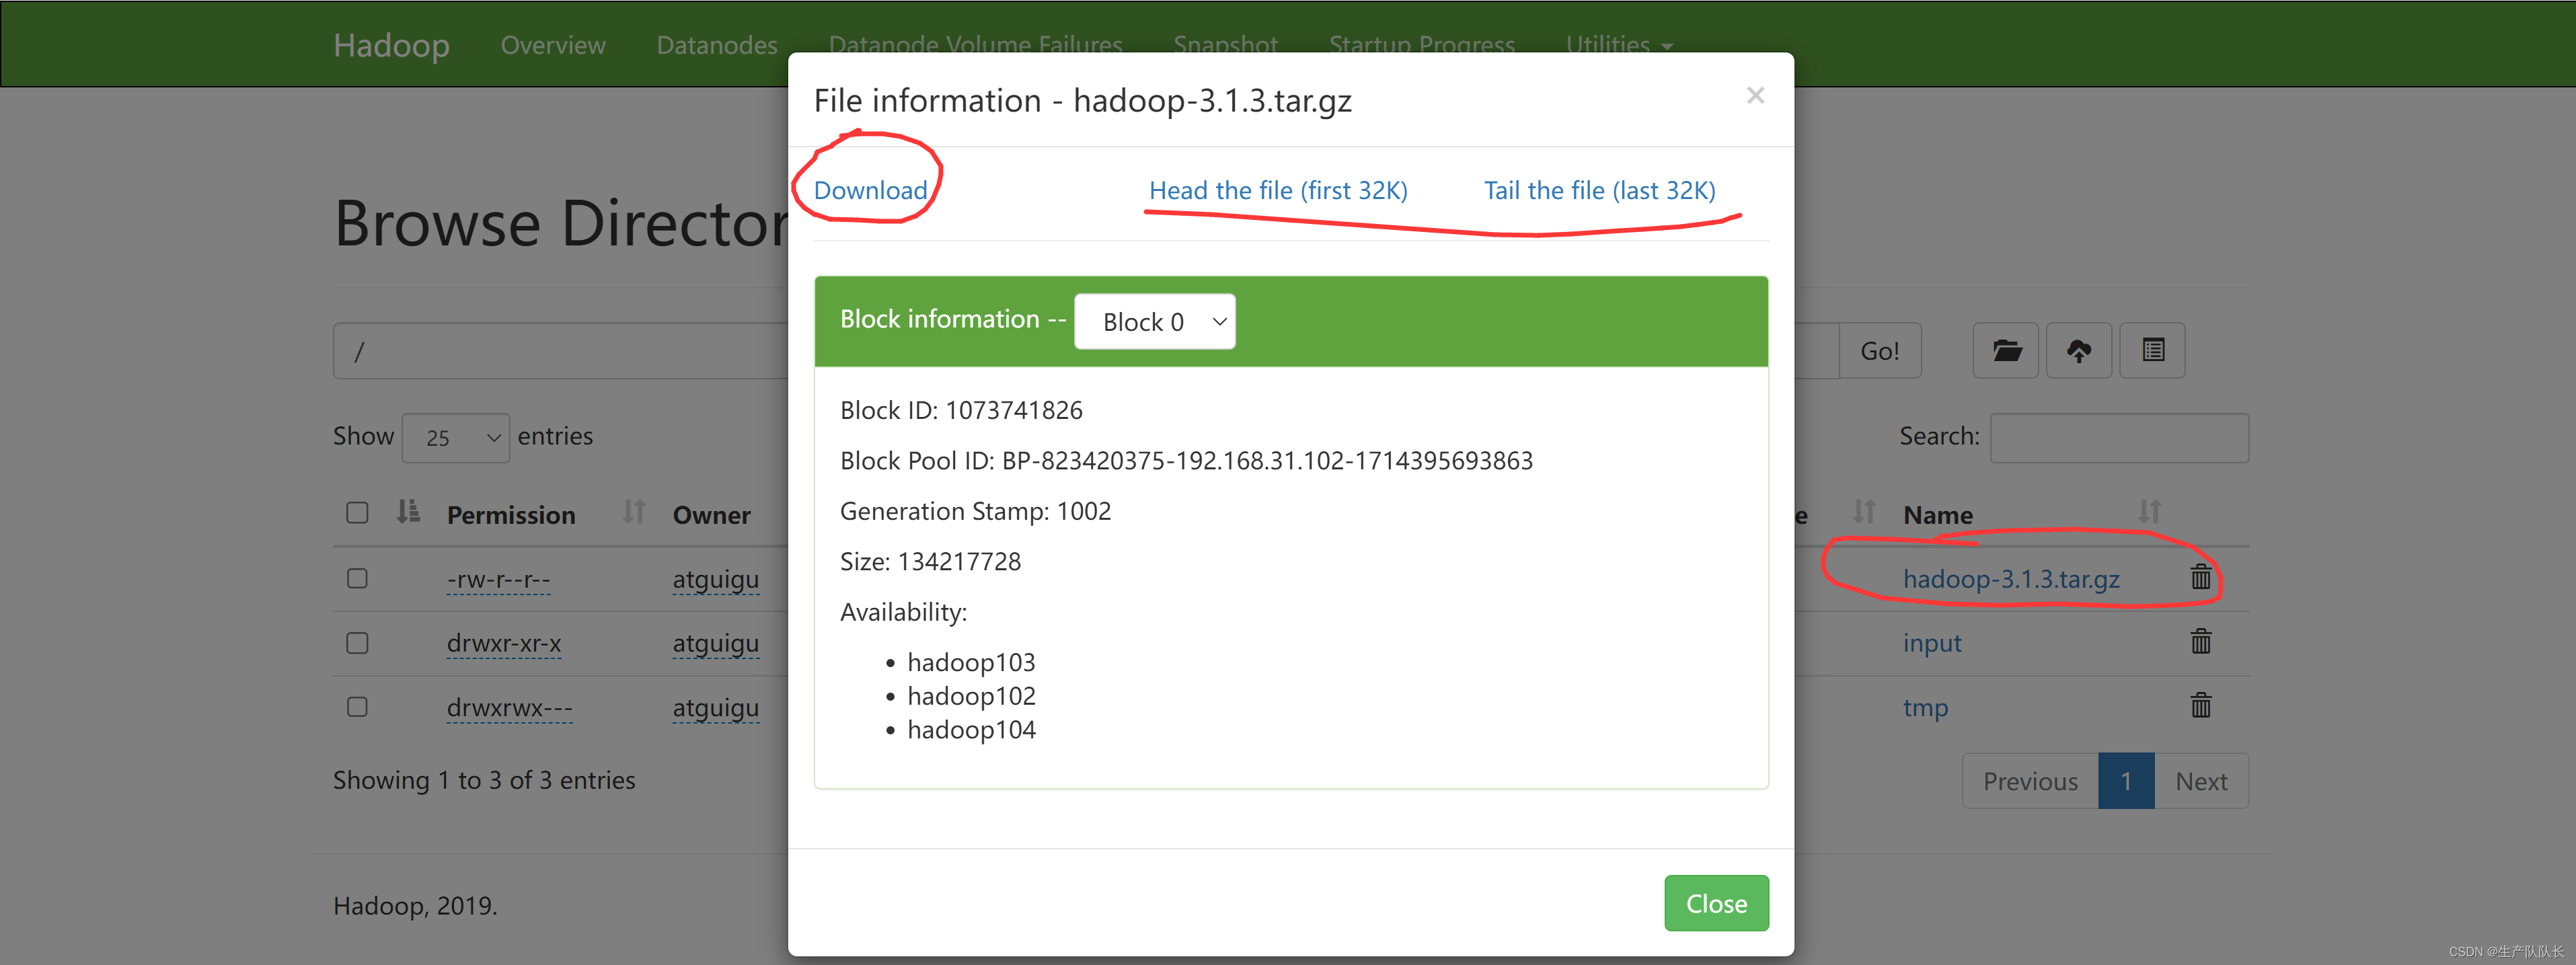Open the Block 0 selection dropdown

pyautogui.click(x=1154, y=322)
